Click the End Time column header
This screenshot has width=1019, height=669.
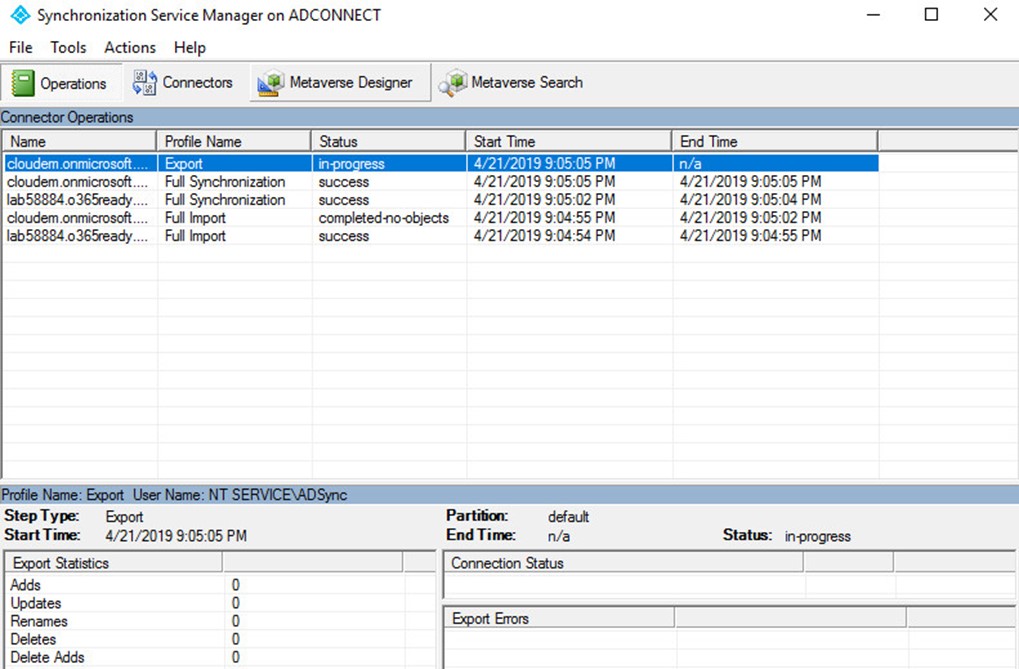(774, 141)
